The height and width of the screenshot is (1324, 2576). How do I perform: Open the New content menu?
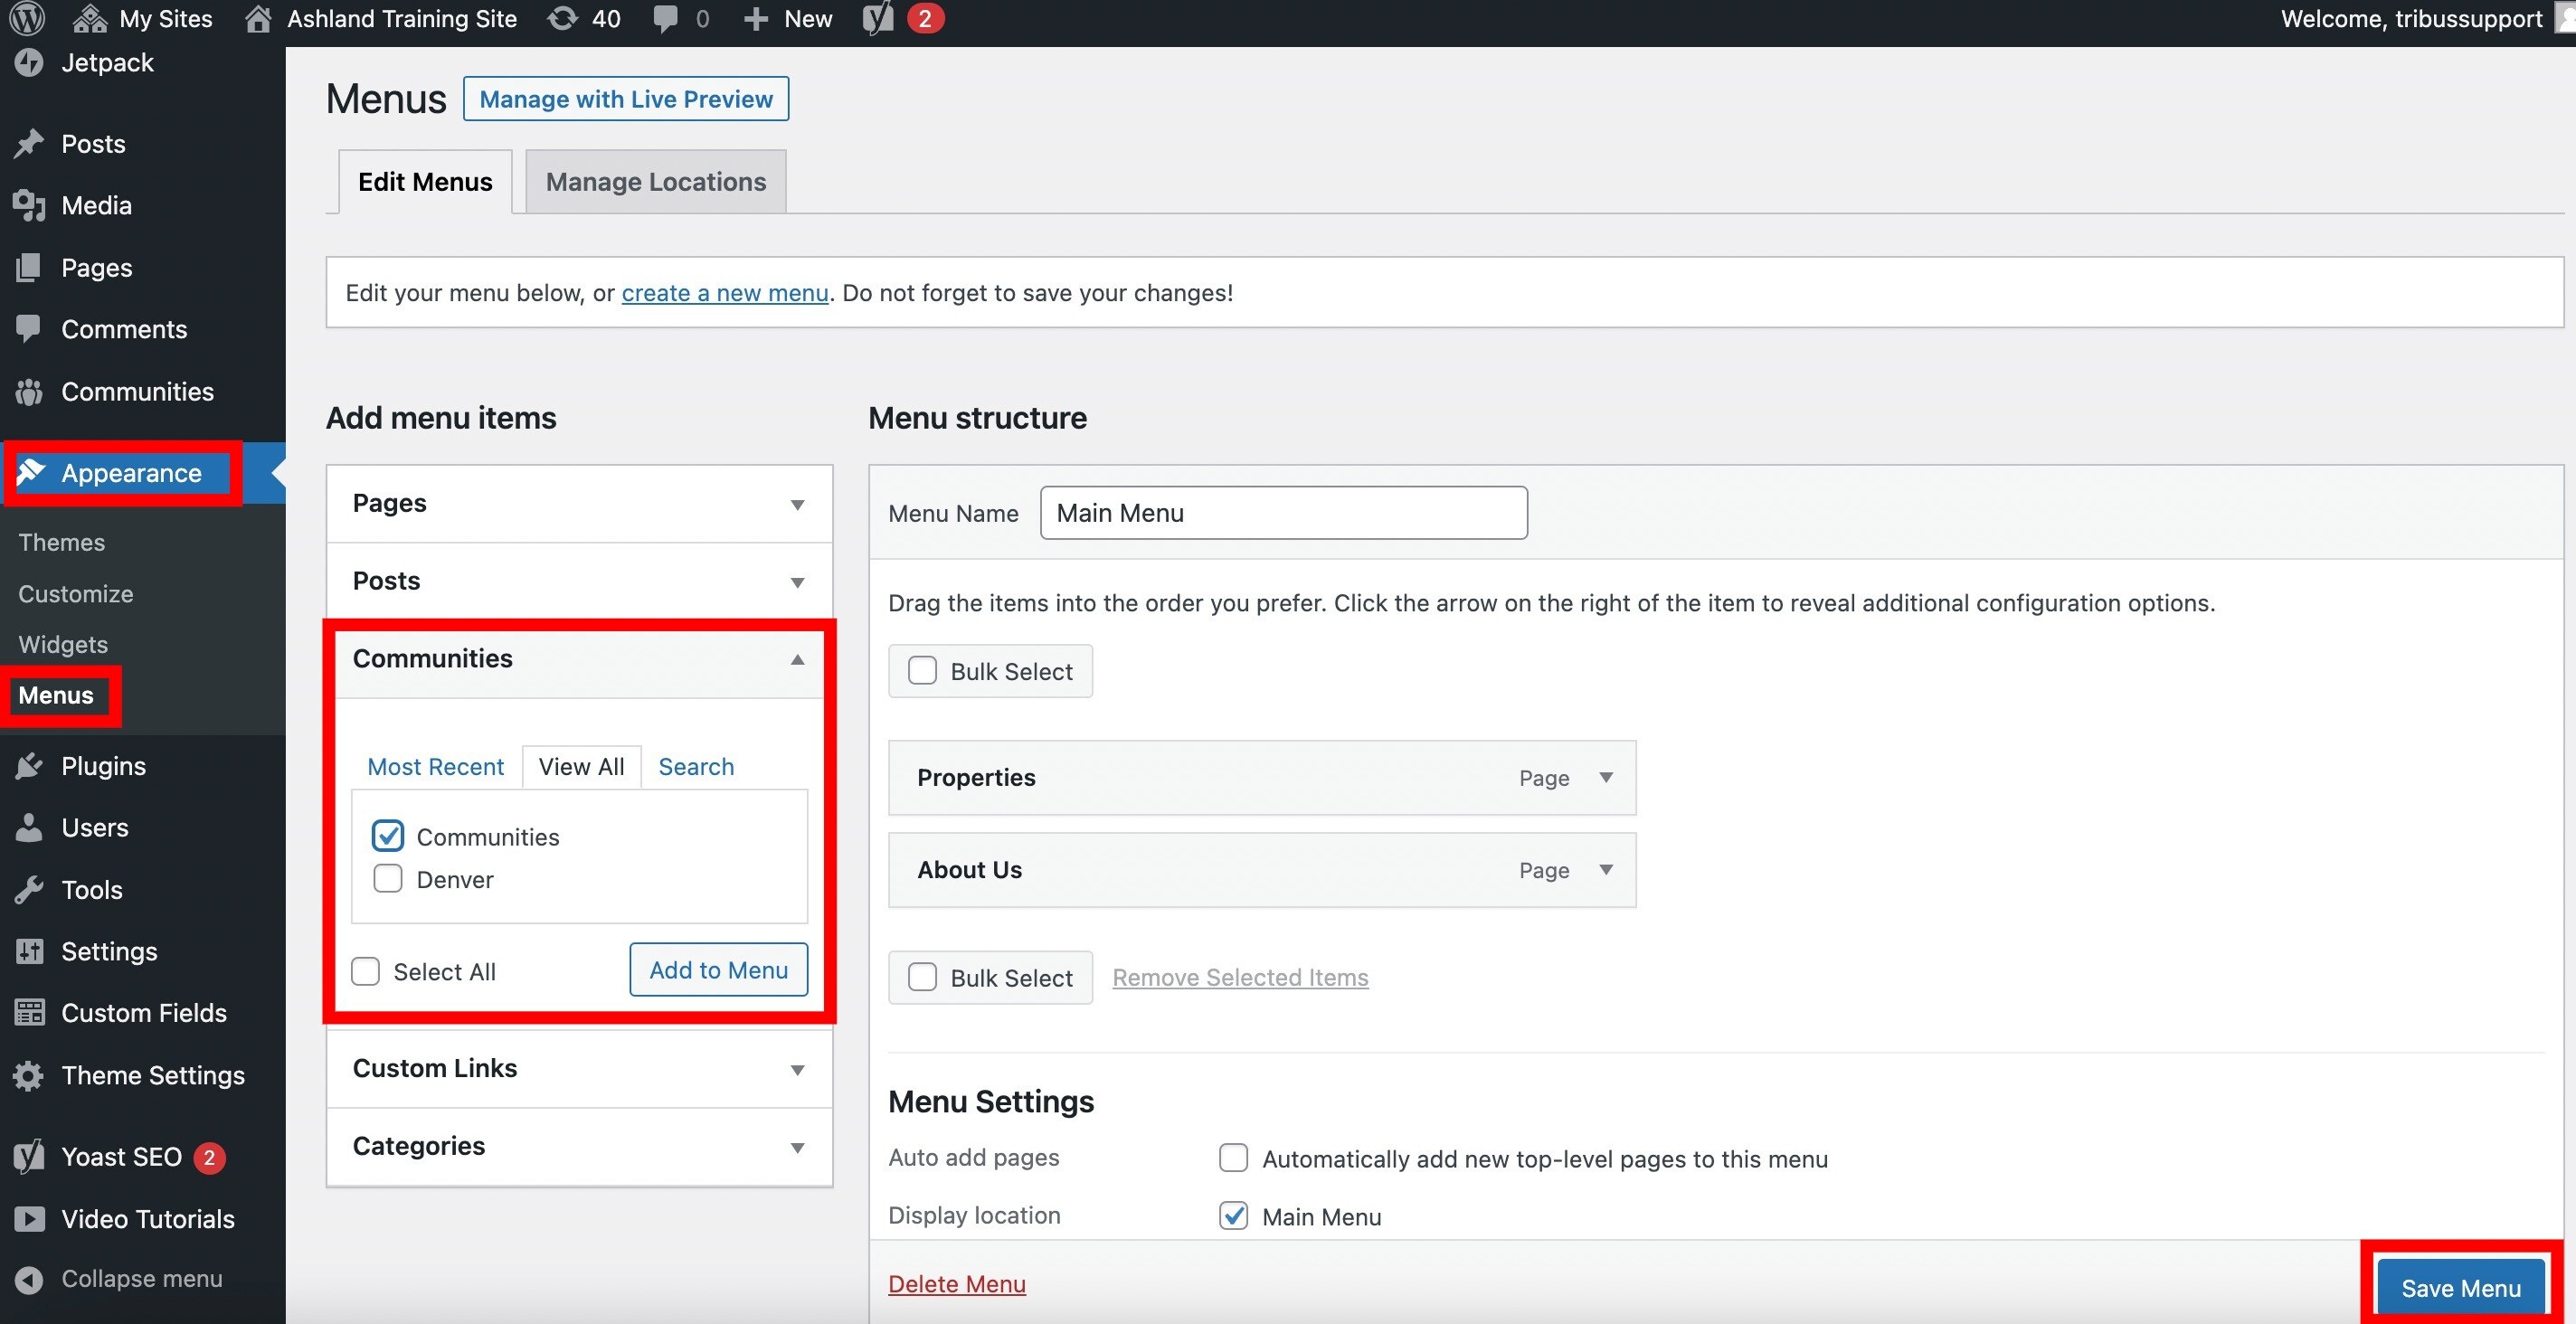click(x=789, y=18)
